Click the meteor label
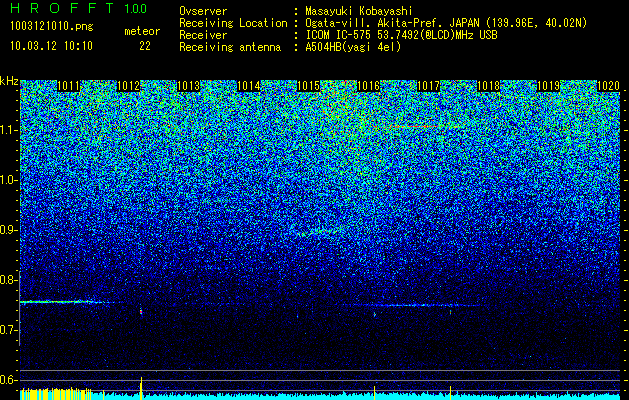 click(x=142, y=31)
